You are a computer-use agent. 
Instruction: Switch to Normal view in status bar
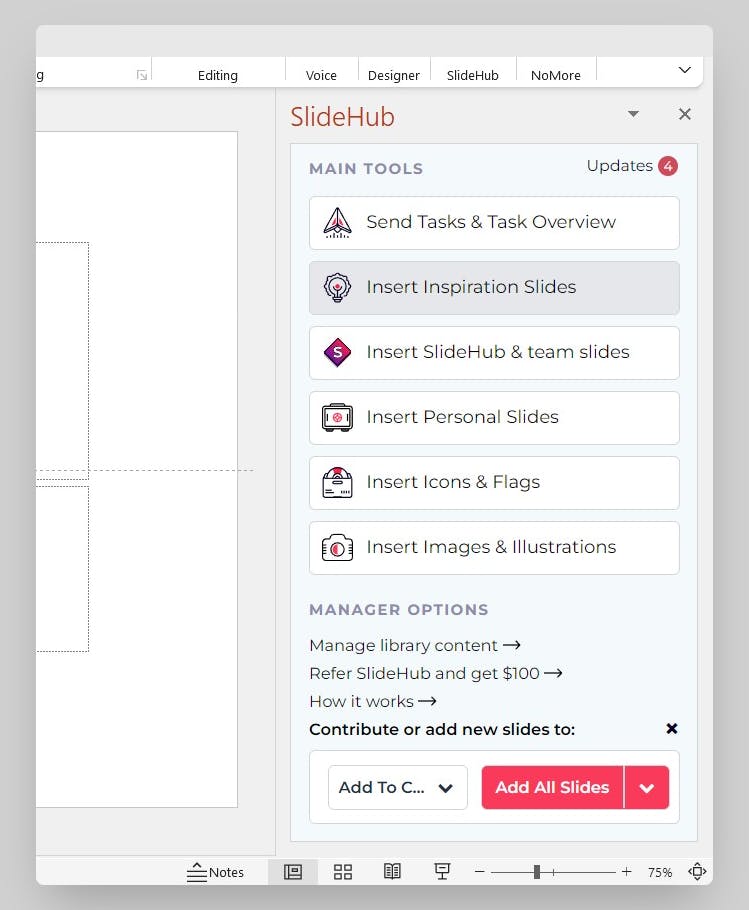tap(293, 872)
